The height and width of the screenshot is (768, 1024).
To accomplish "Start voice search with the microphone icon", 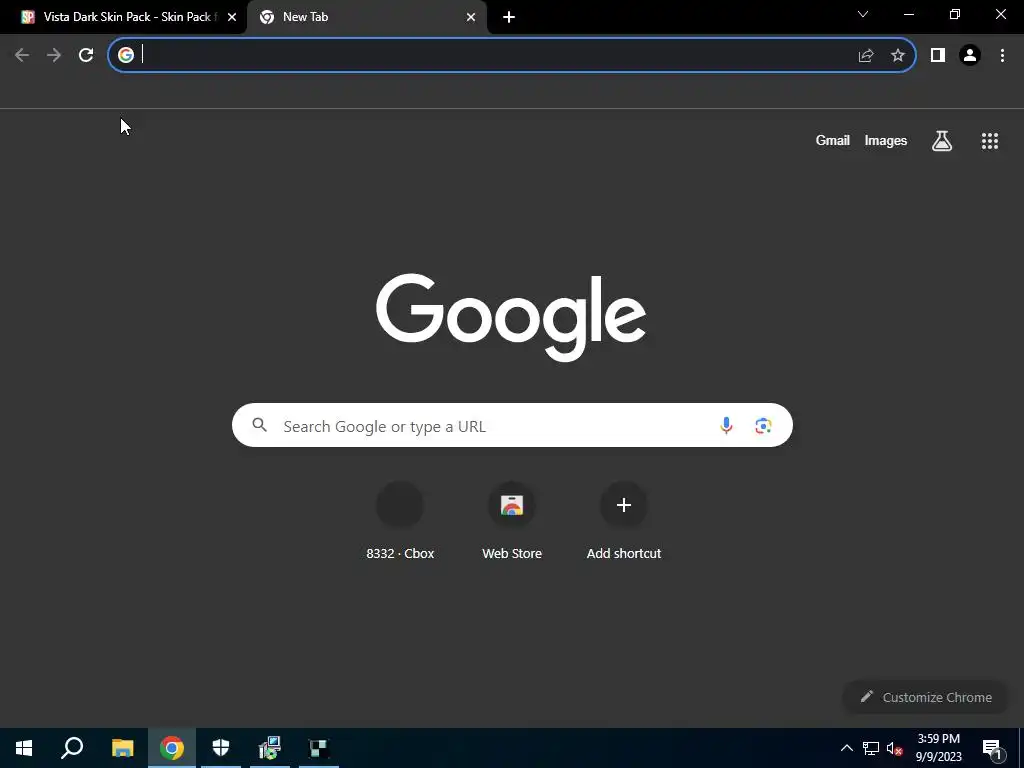I will tap(726, 426).
